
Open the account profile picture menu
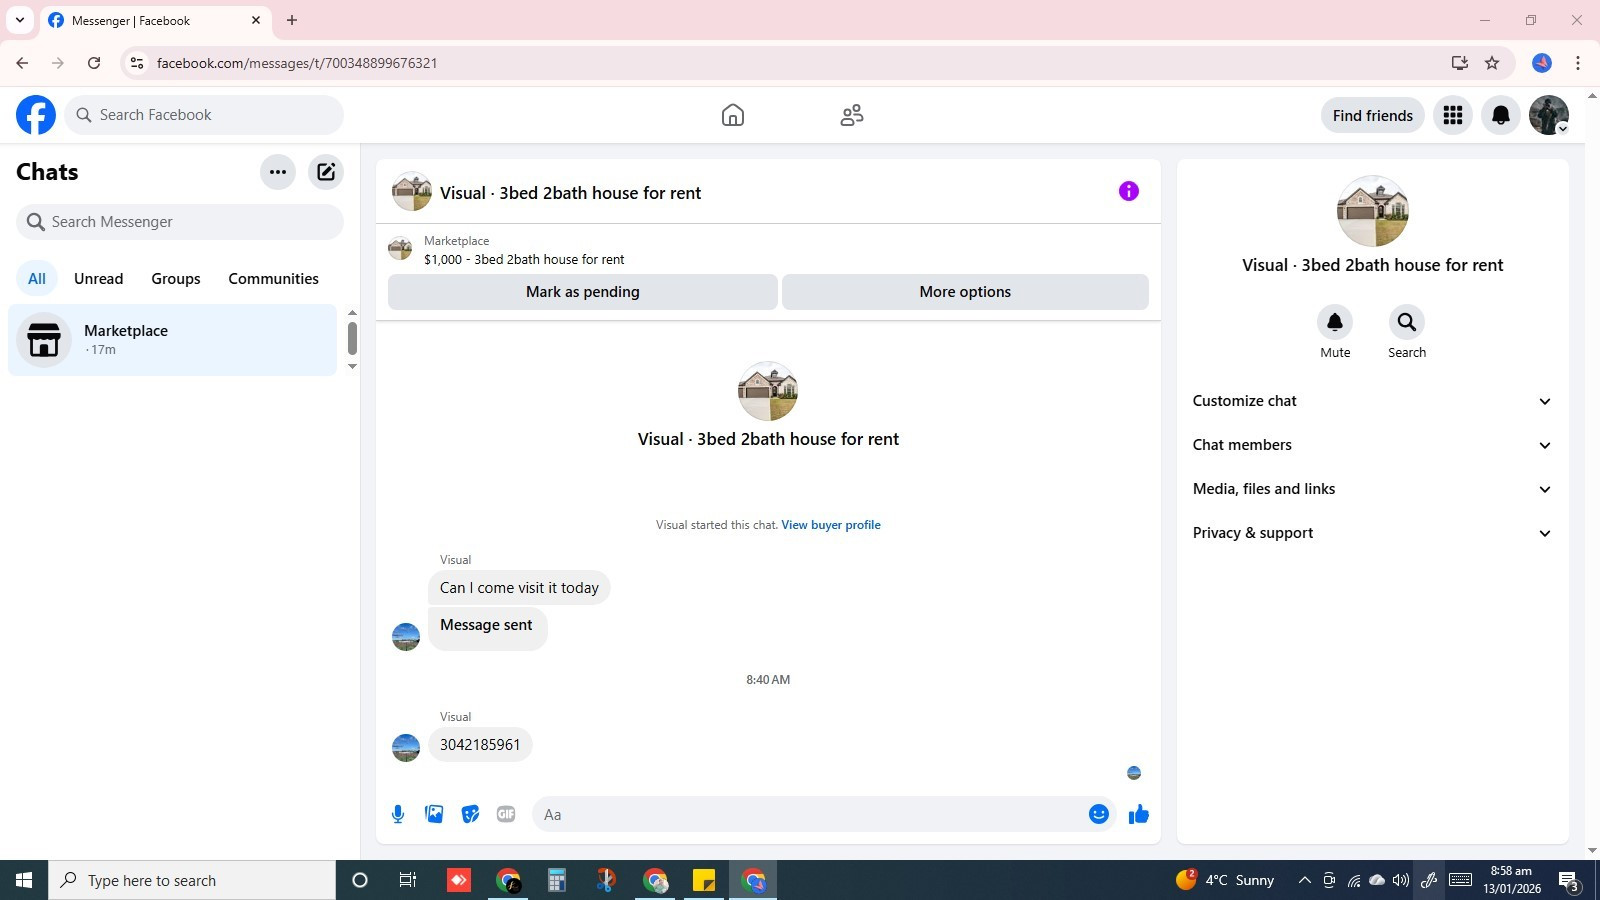(x=1549, y=115)
